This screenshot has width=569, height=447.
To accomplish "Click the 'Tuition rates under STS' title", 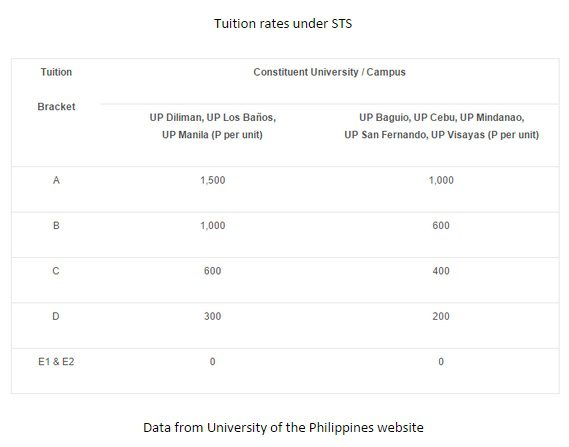I will 283,24.
